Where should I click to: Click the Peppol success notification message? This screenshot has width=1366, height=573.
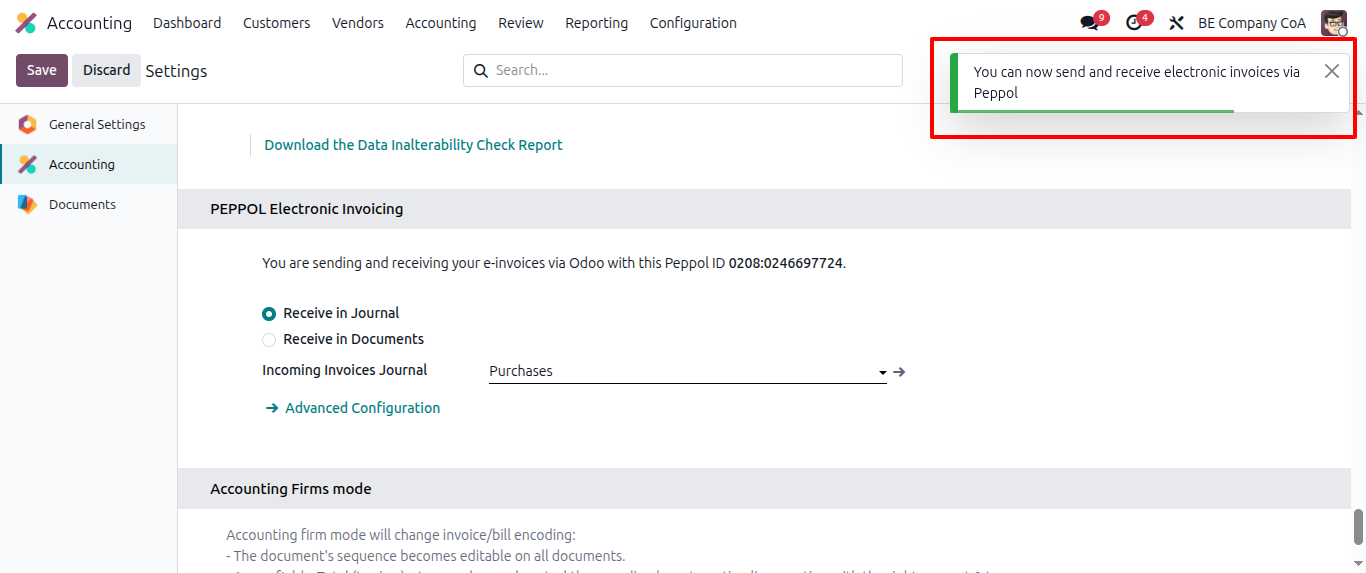[1137, 82]
